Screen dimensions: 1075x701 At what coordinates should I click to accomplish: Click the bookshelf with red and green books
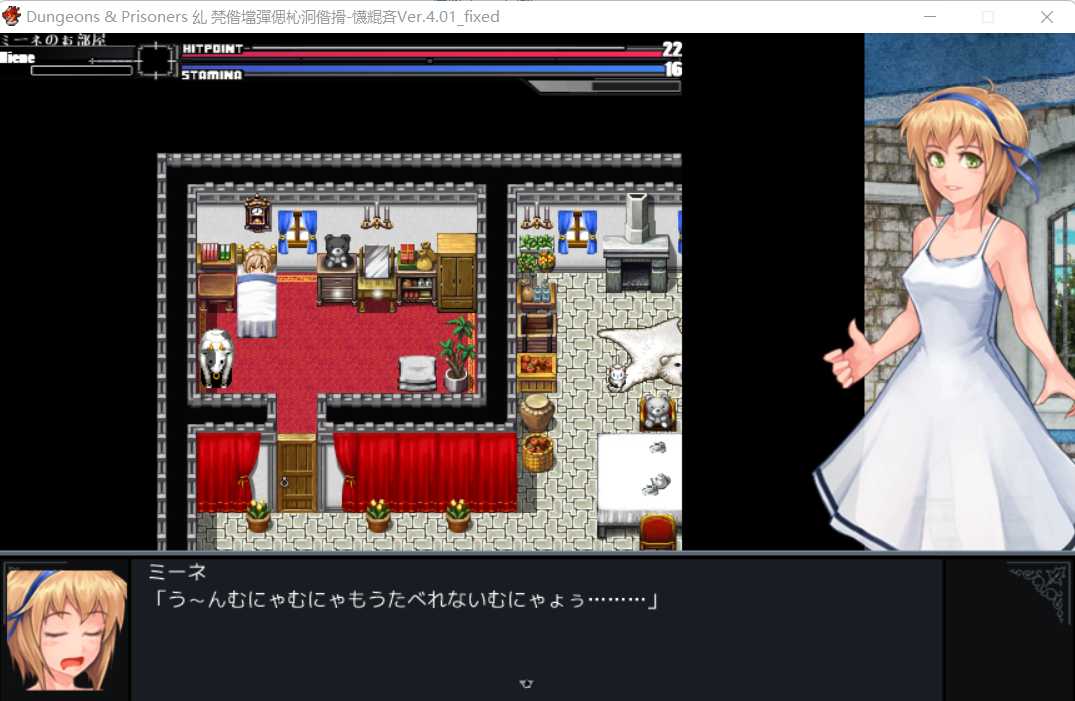(216, 254)
